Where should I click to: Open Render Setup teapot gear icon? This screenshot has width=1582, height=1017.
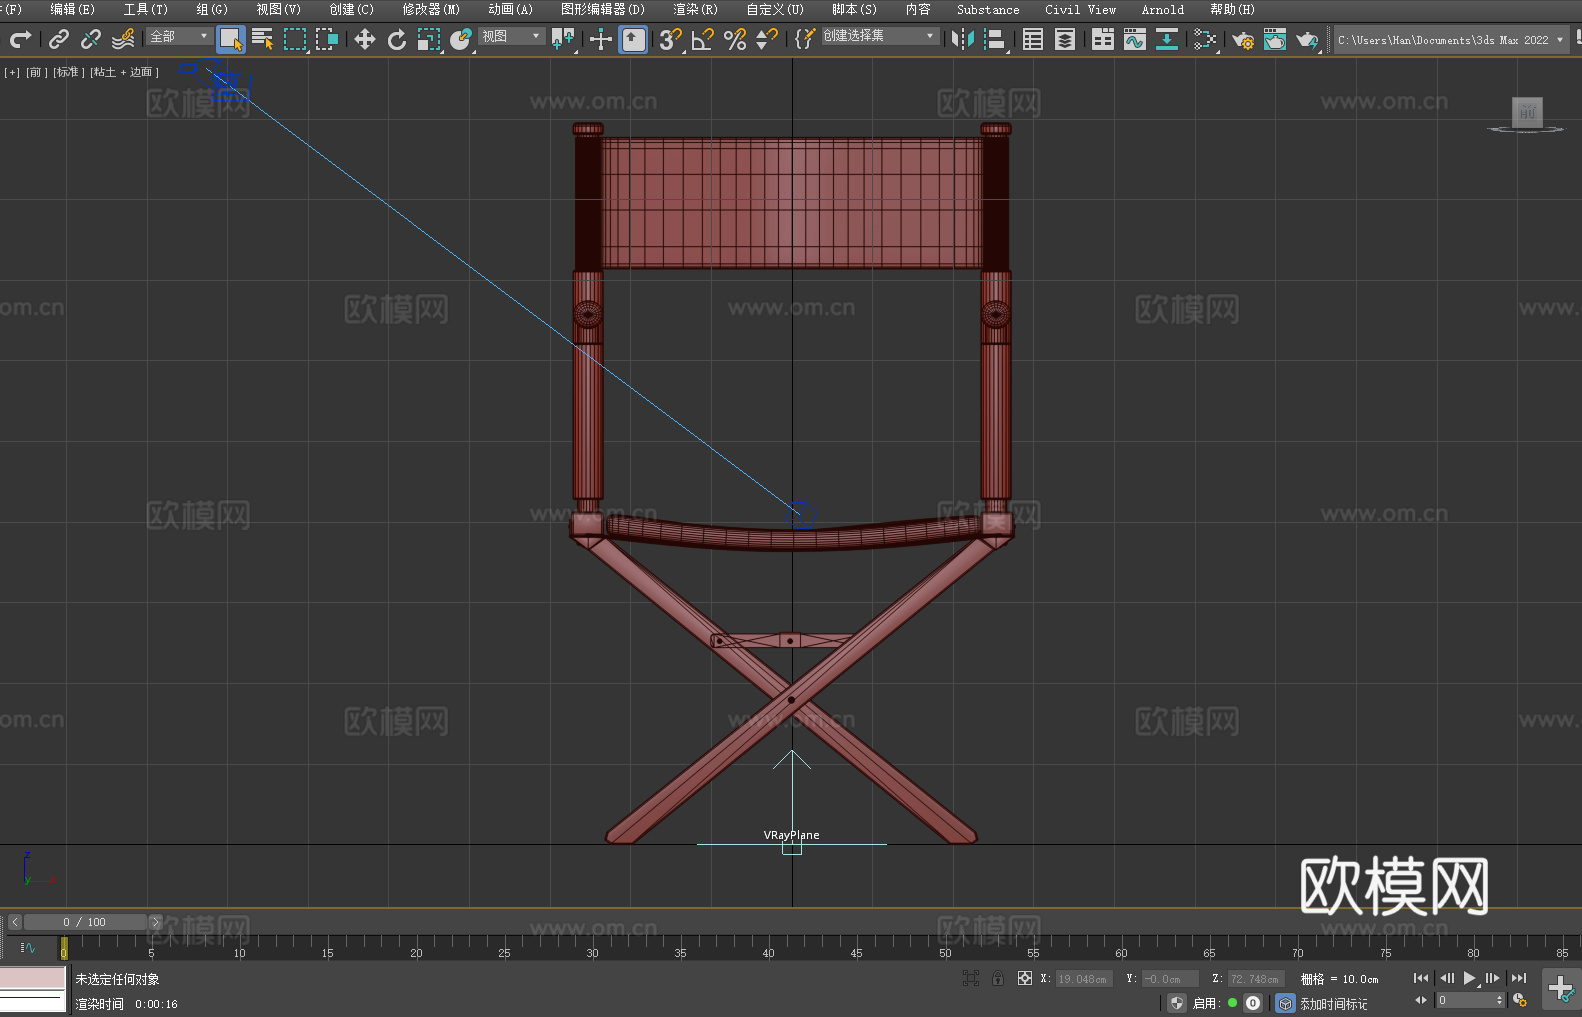1243,39
